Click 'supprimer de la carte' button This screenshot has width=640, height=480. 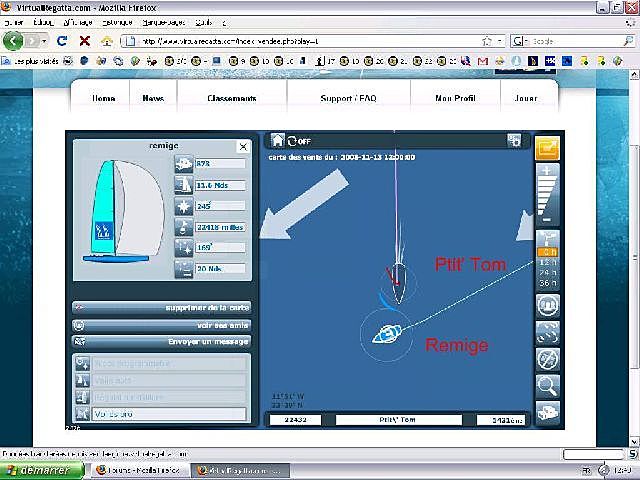tap(162, 307)
